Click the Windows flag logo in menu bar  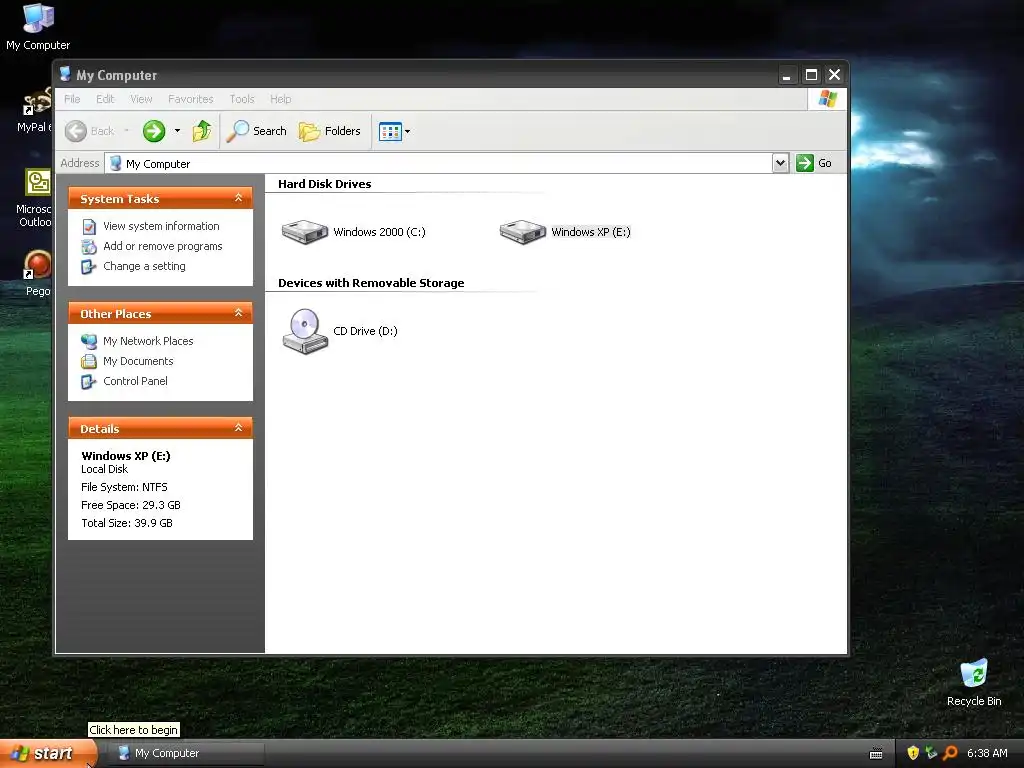pos(827,99)
